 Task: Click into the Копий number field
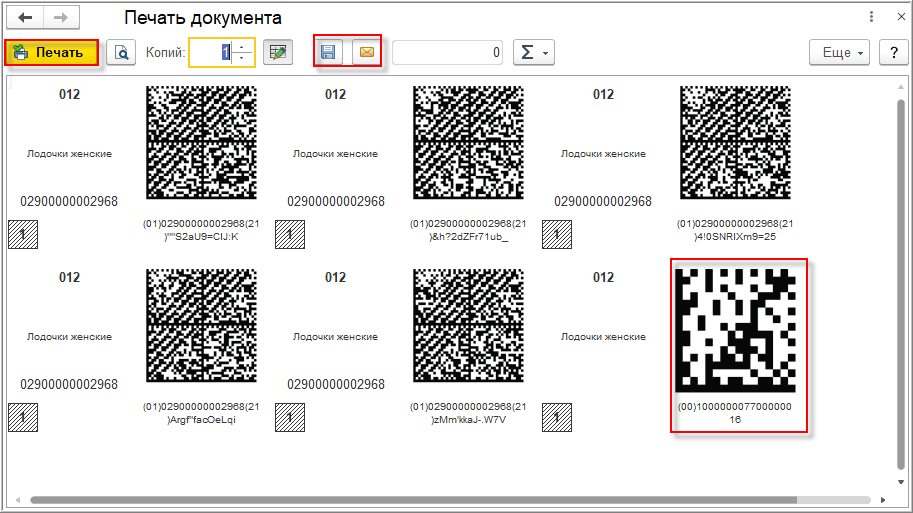click(211, 52)
